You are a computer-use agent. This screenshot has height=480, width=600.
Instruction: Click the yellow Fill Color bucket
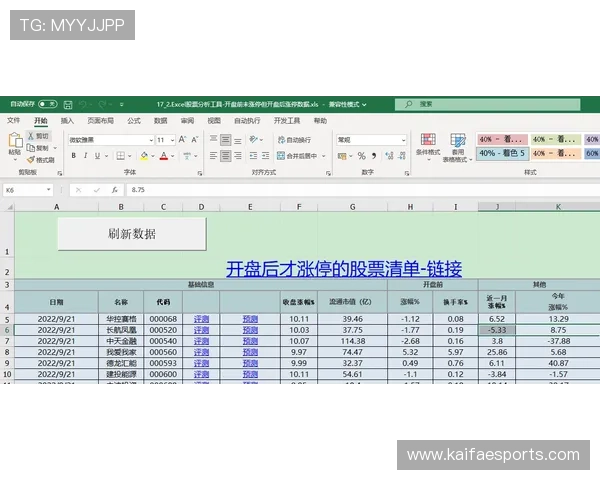coord(144,156)
